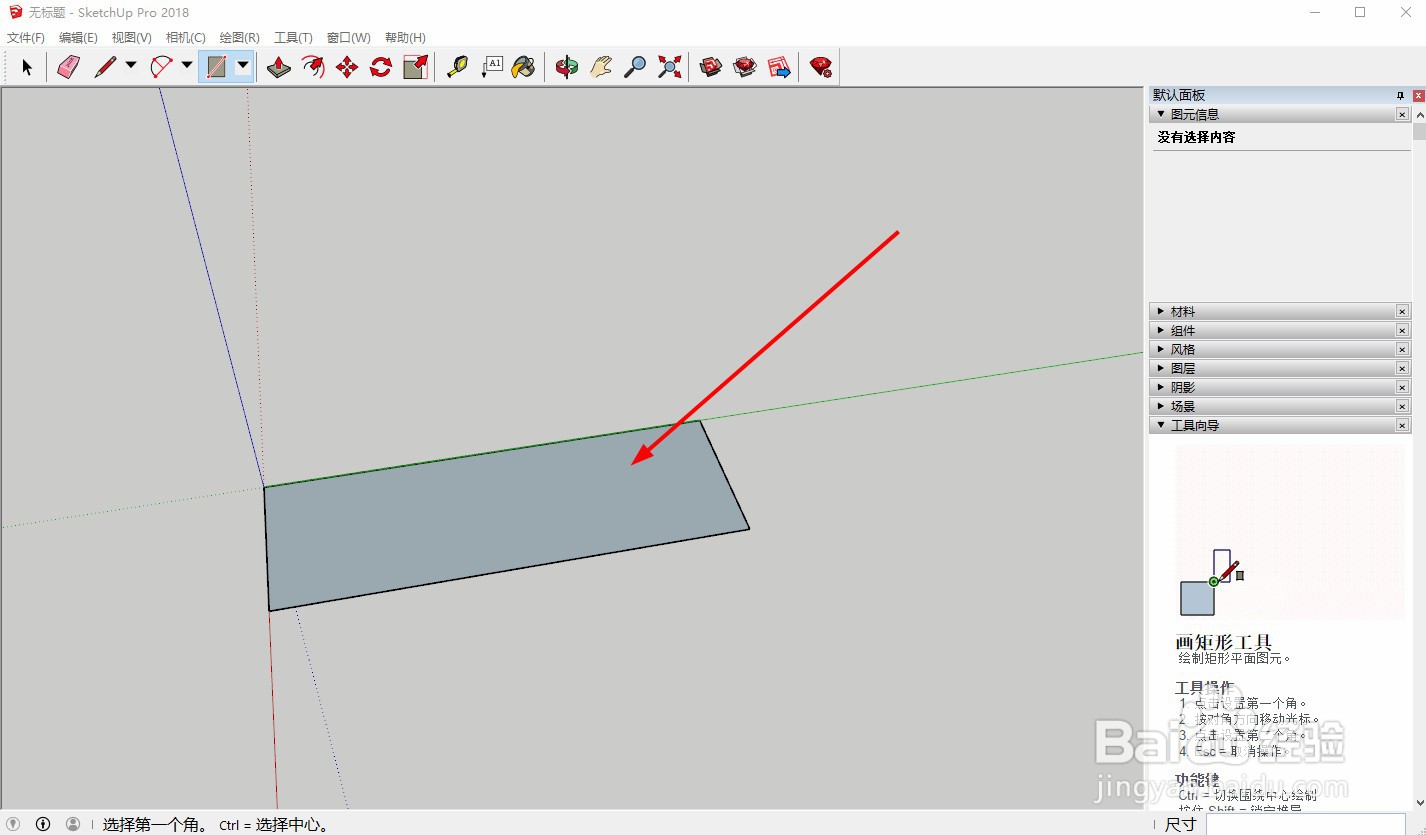
Task: Click the credits info status bar icon
Action: [x=43, y=824]
